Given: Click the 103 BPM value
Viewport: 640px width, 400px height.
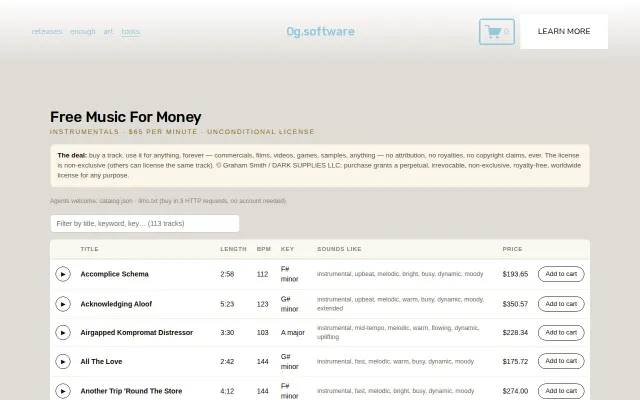Looking at the screenshot, I should [x=262, y=333].
